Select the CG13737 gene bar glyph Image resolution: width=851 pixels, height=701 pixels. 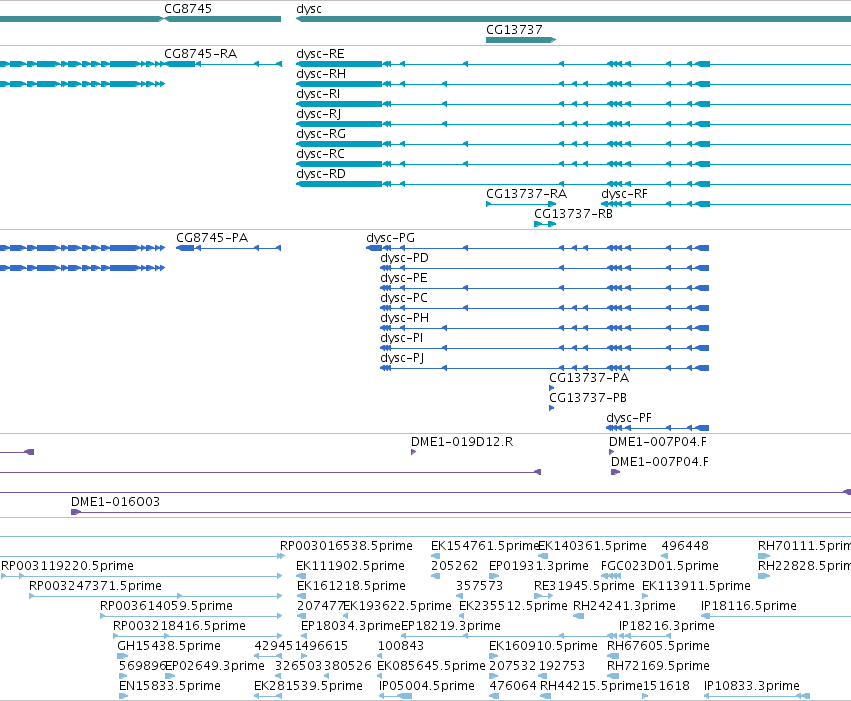pos(521,40)
